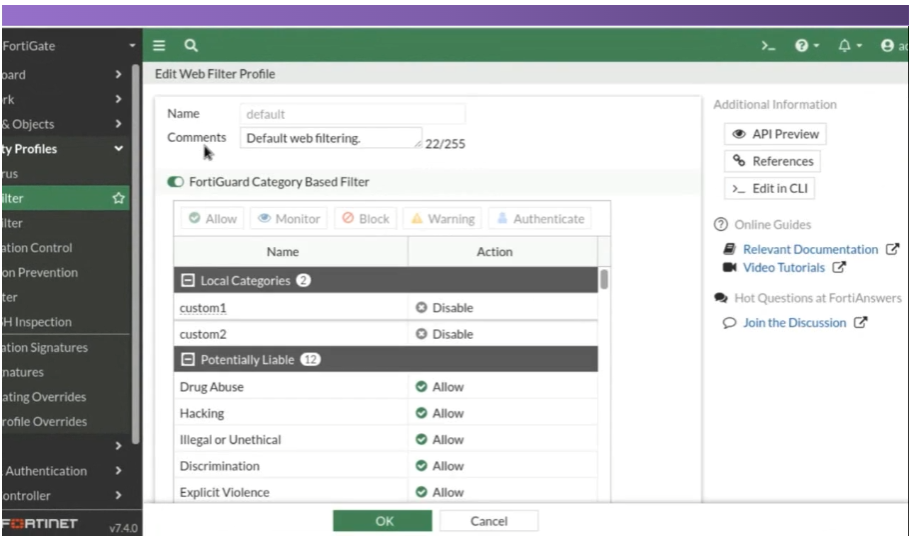
Task: Open the CLI console icon in the header
Action: click(768, 45)
